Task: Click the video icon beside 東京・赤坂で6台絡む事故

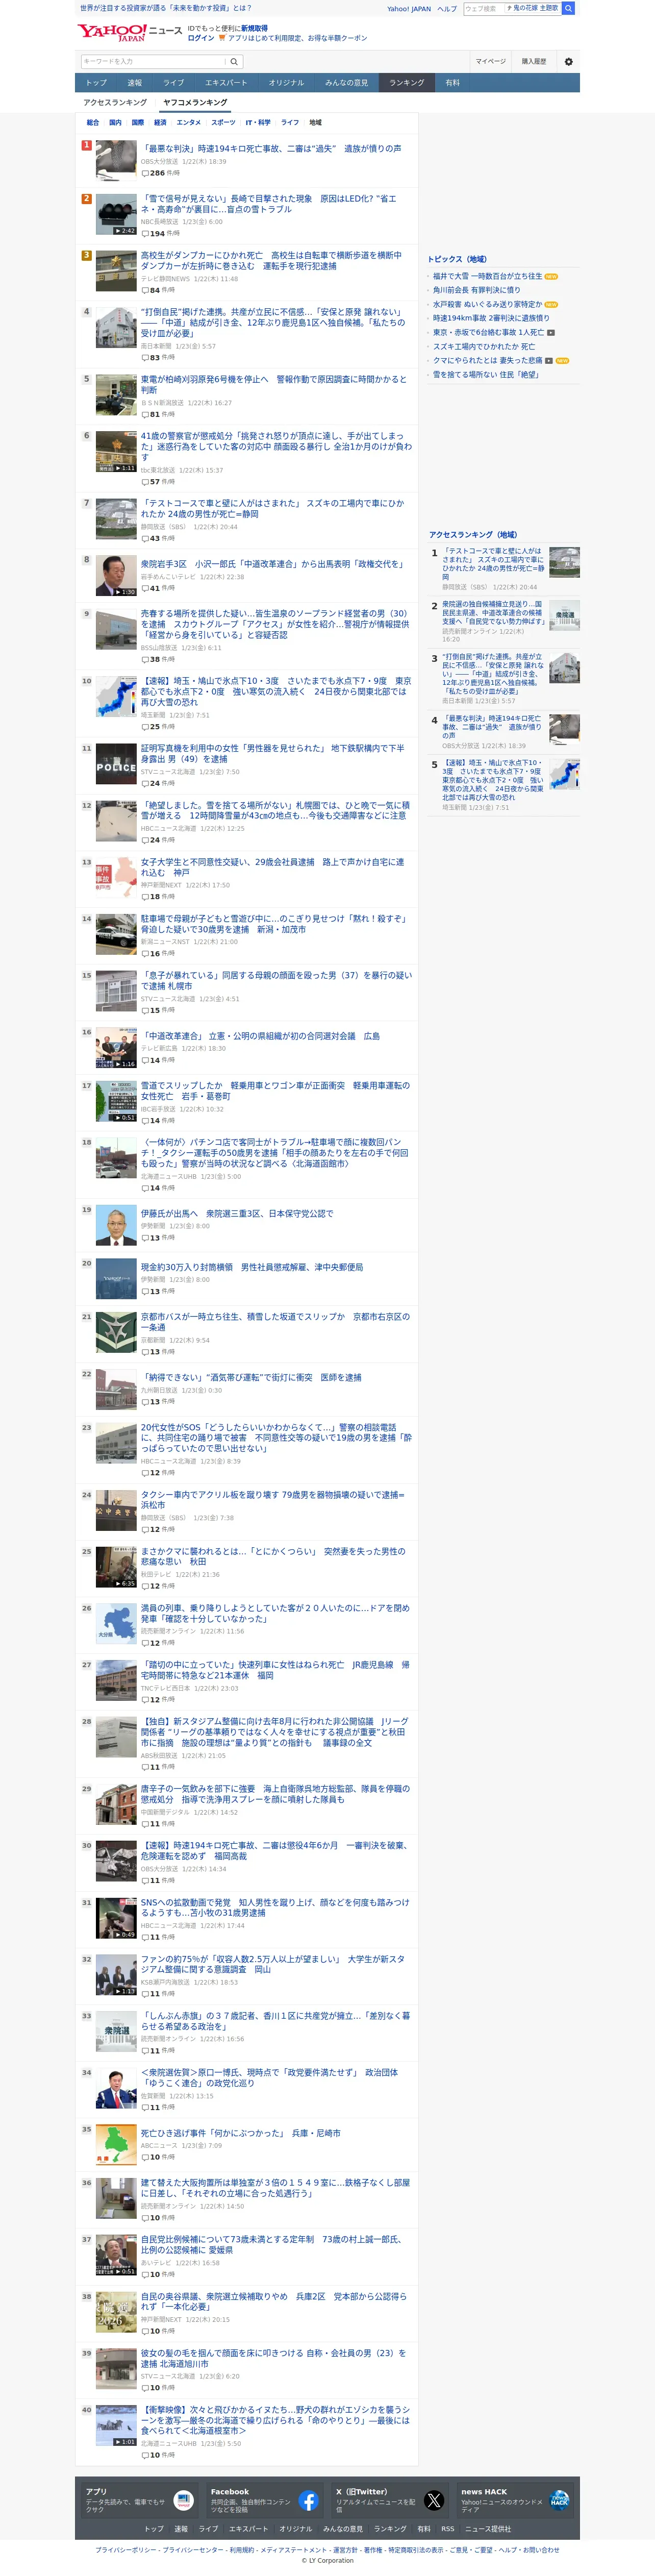Action: (551, 332)
